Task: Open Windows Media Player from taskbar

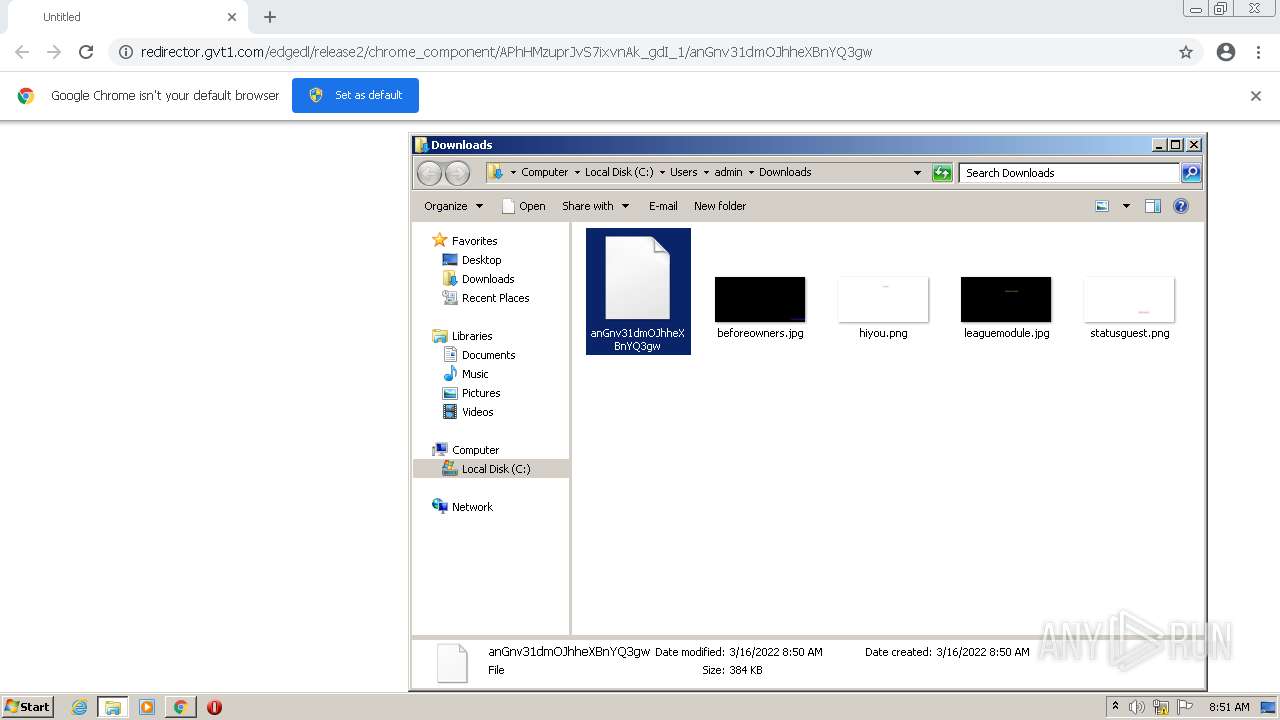Action: click(146, 707)
